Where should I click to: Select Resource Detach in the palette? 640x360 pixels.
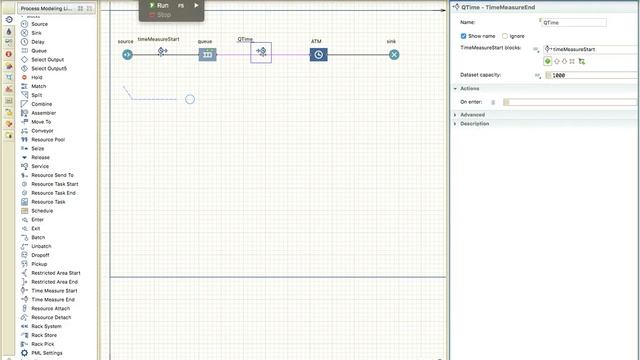click(46, 318)
